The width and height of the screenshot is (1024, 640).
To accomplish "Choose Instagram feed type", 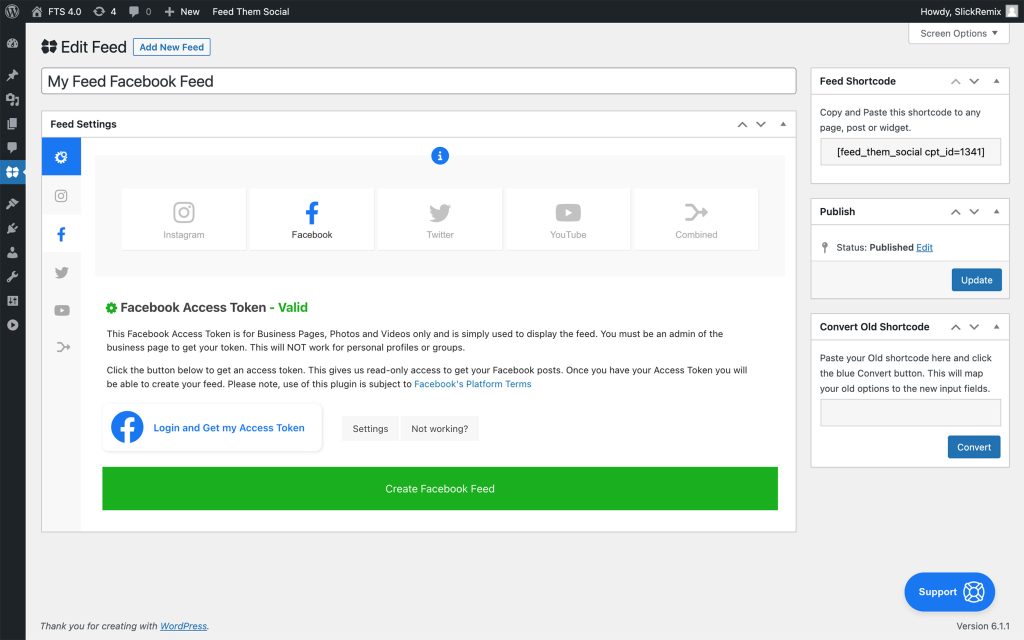I will 184,219.
